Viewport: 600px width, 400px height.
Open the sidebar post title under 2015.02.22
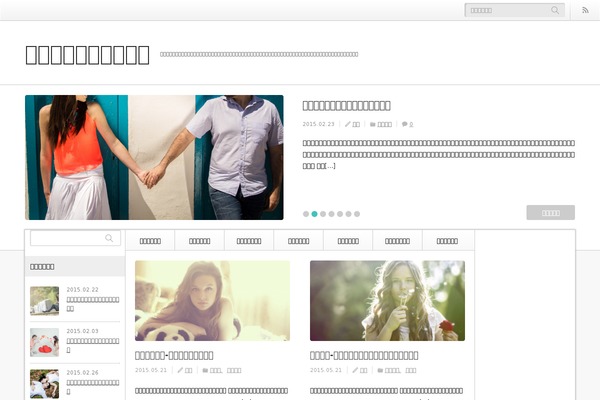click(x=93, y=304)
